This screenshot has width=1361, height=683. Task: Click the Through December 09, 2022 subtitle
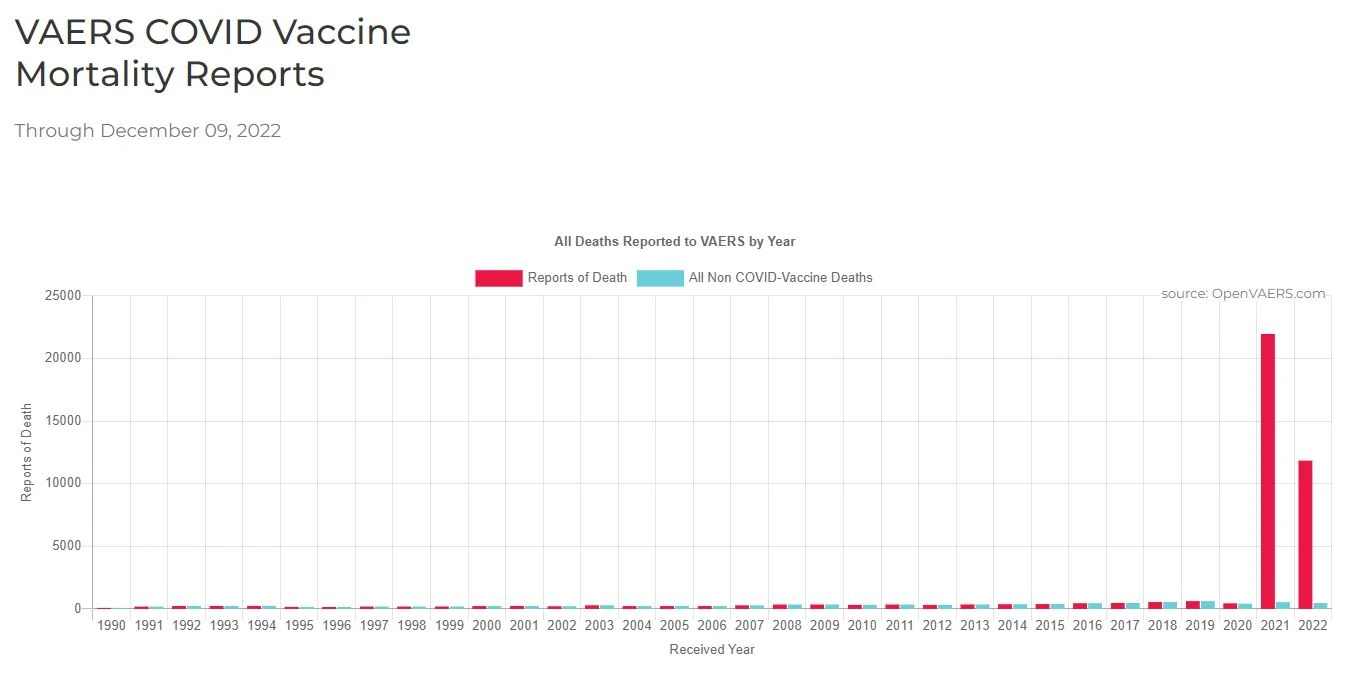[148, 131]
